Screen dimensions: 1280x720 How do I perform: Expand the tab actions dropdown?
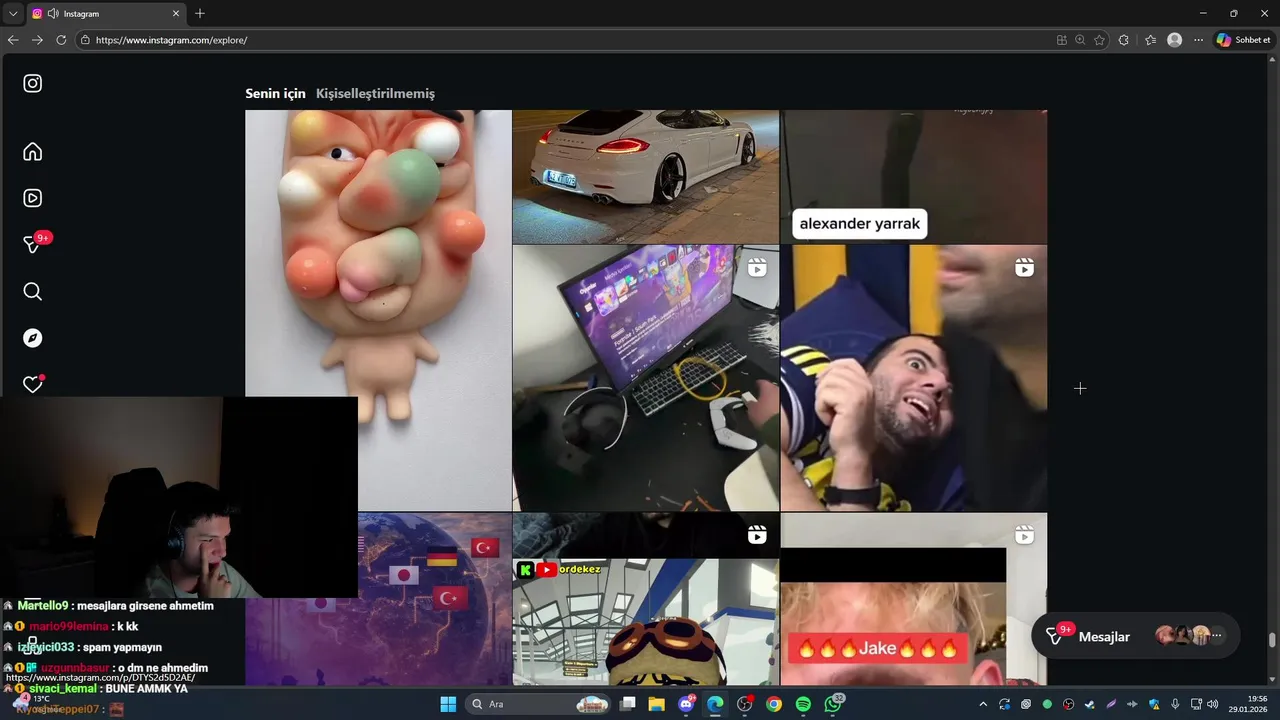(x=13, y=14)
